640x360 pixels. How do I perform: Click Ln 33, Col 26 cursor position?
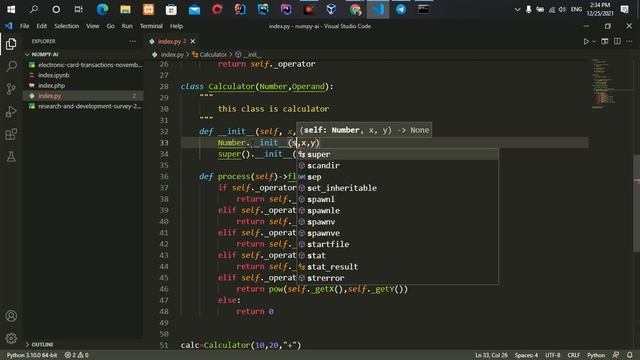(491, 355)
